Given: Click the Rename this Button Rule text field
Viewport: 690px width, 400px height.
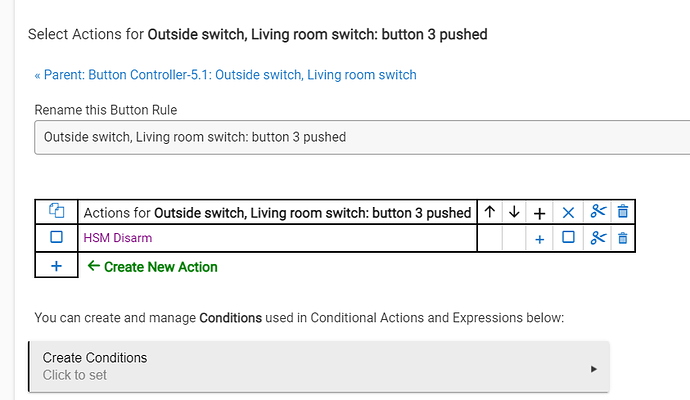Looking at the screenshot, I should (360, 137).
